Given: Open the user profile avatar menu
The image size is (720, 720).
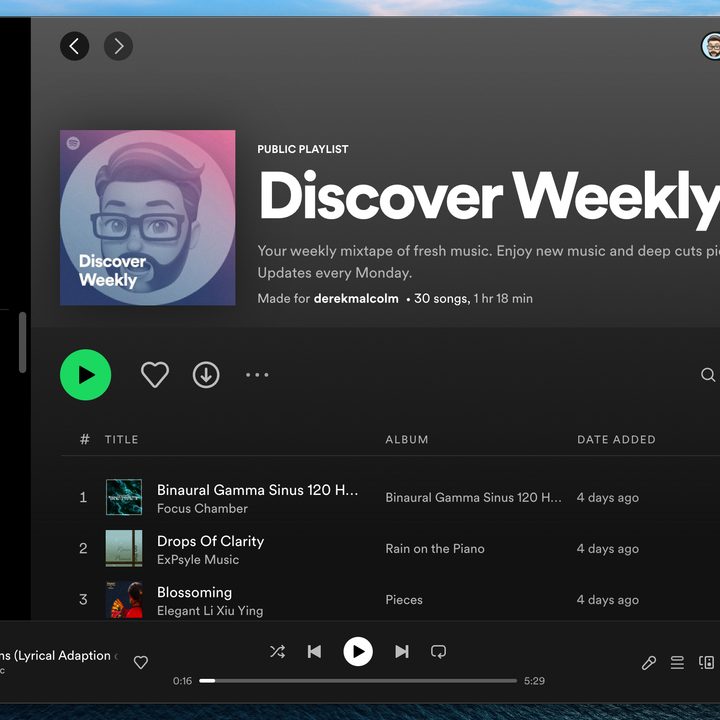Looking at the screenshot, I should 711,46.
